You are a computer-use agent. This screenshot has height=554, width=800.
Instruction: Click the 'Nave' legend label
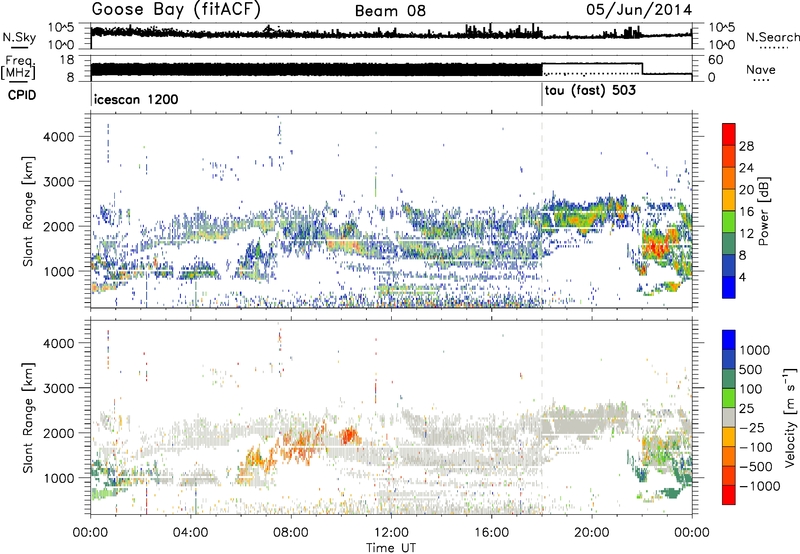[761, 69]
